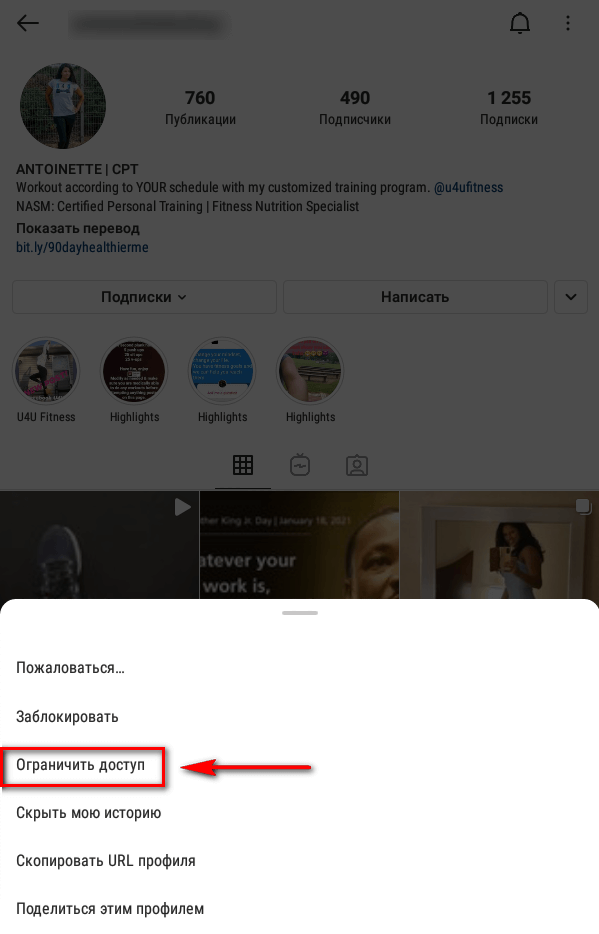
Task: Open the mirror selfie post thumbnail
Action: [x=499, y=544]
